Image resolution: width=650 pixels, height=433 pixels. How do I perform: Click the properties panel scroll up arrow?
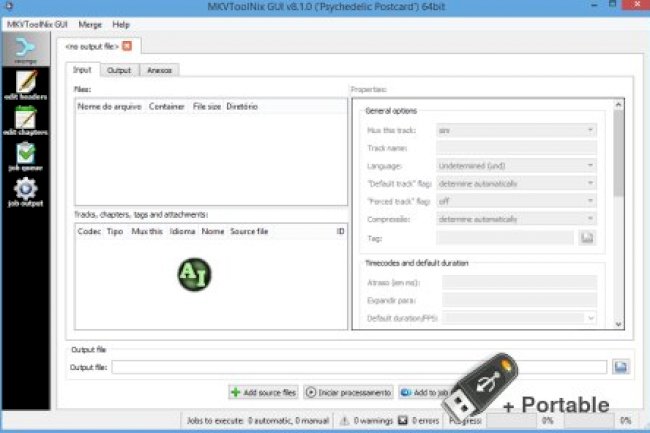point(618,105)
